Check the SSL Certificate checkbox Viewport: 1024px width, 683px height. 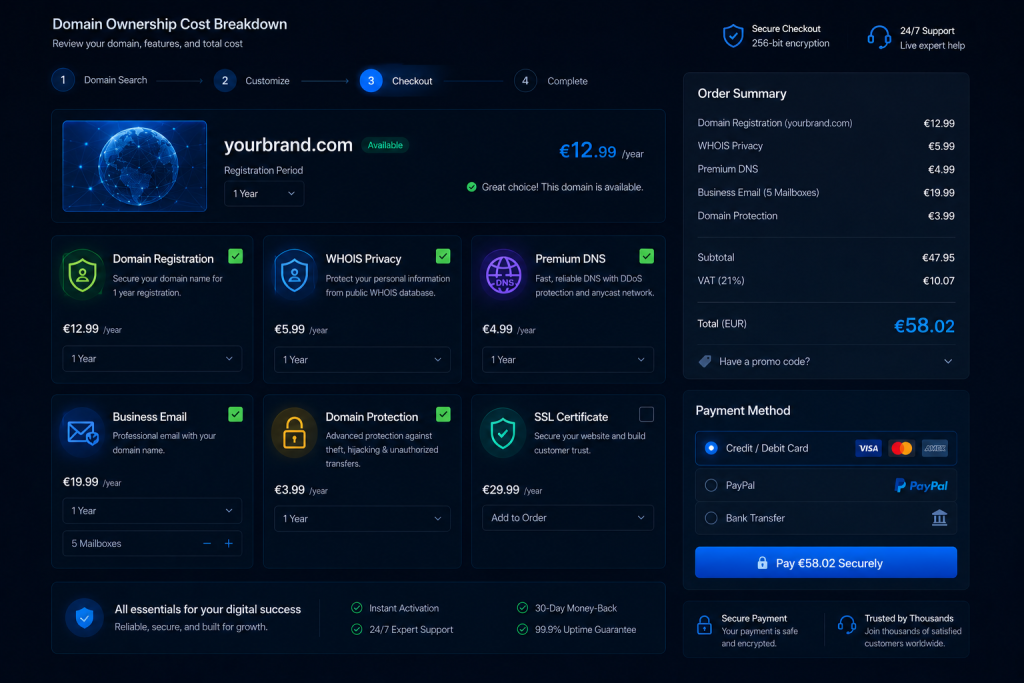tap(647, 414)
